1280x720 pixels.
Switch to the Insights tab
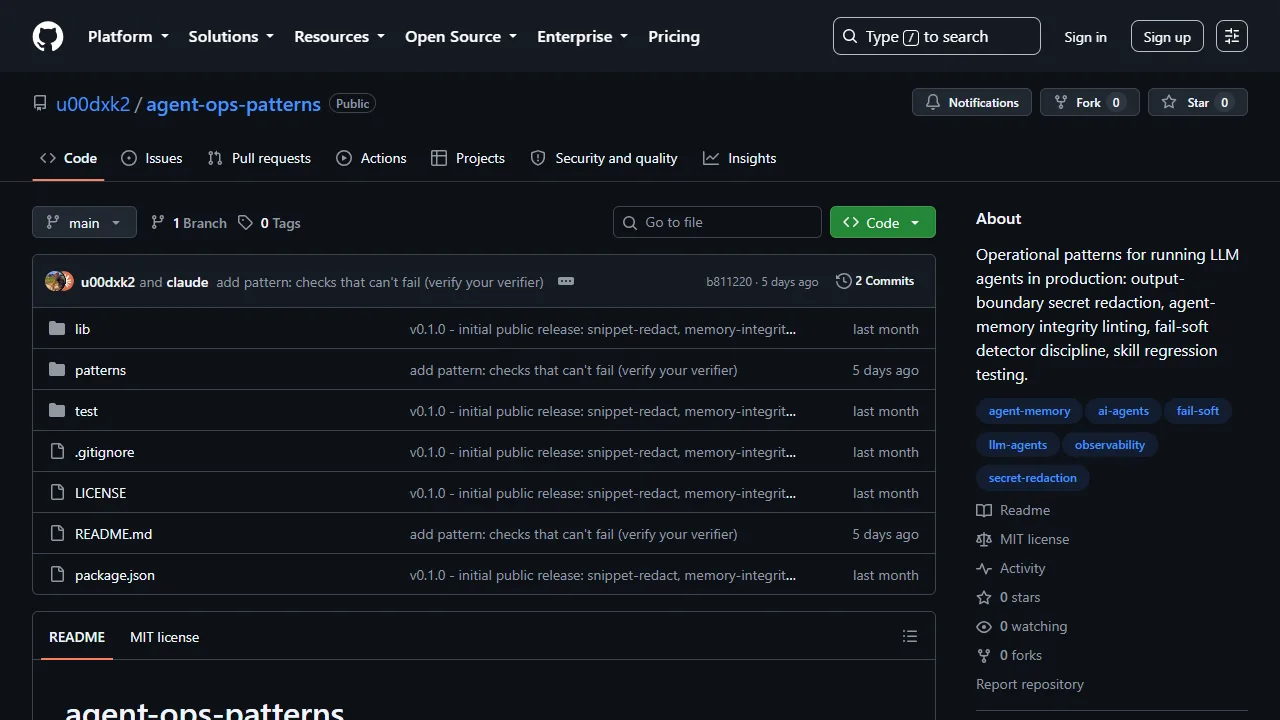740,159
